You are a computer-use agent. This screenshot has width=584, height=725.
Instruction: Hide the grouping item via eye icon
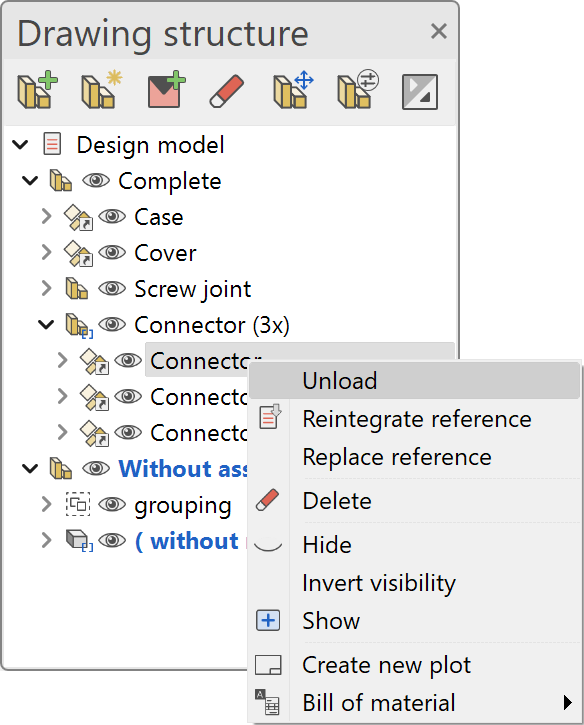112,504
